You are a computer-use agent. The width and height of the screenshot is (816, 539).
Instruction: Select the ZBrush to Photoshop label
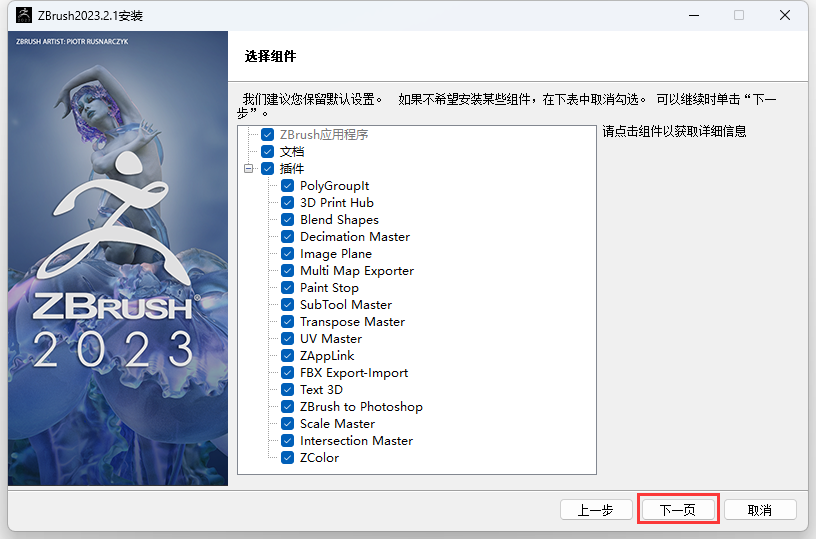361,406
